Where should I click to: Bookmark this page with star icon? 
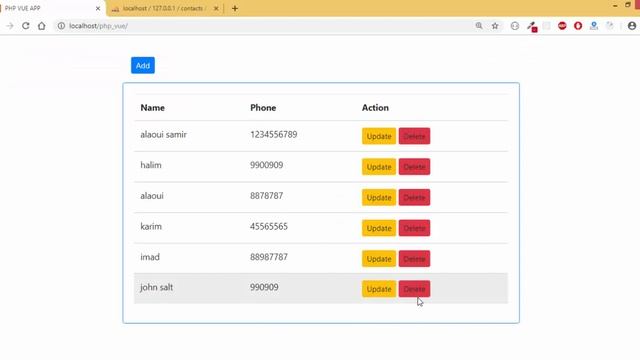(495, 26)
